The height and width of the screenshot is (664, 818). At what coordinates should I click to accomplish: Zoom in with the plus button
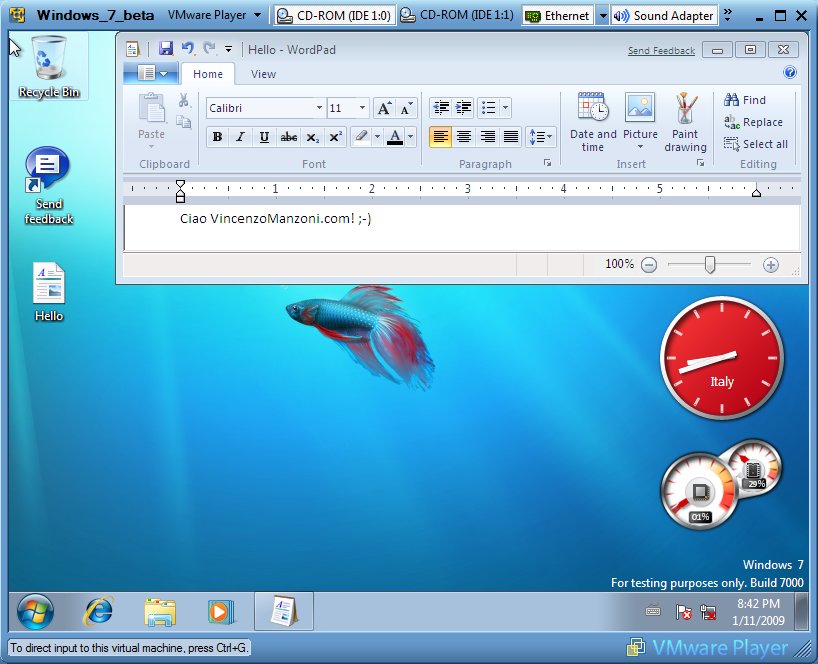click(771, 265)
